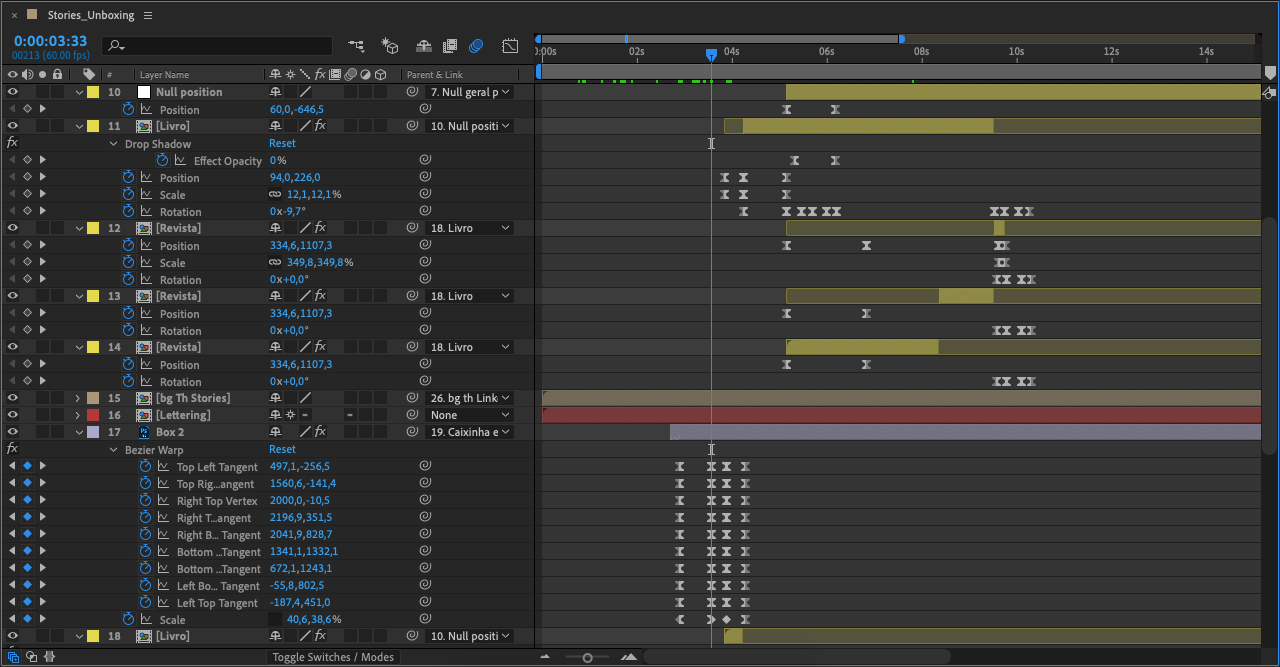Viewport: 1280px width, 667px height.
Task: Click the Parent & Link column header
Action: pyautogui.click(x=434, y=75)
